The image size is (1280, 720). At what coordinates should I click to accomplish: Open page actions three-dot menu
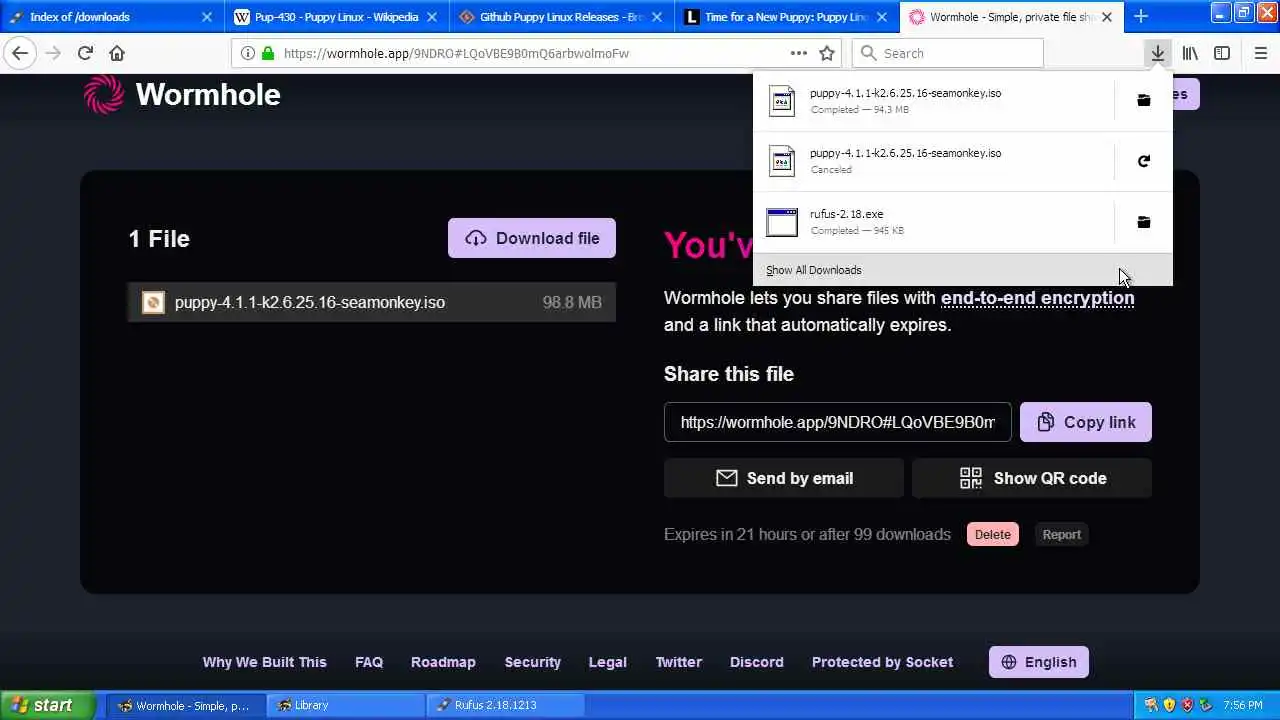798,53
